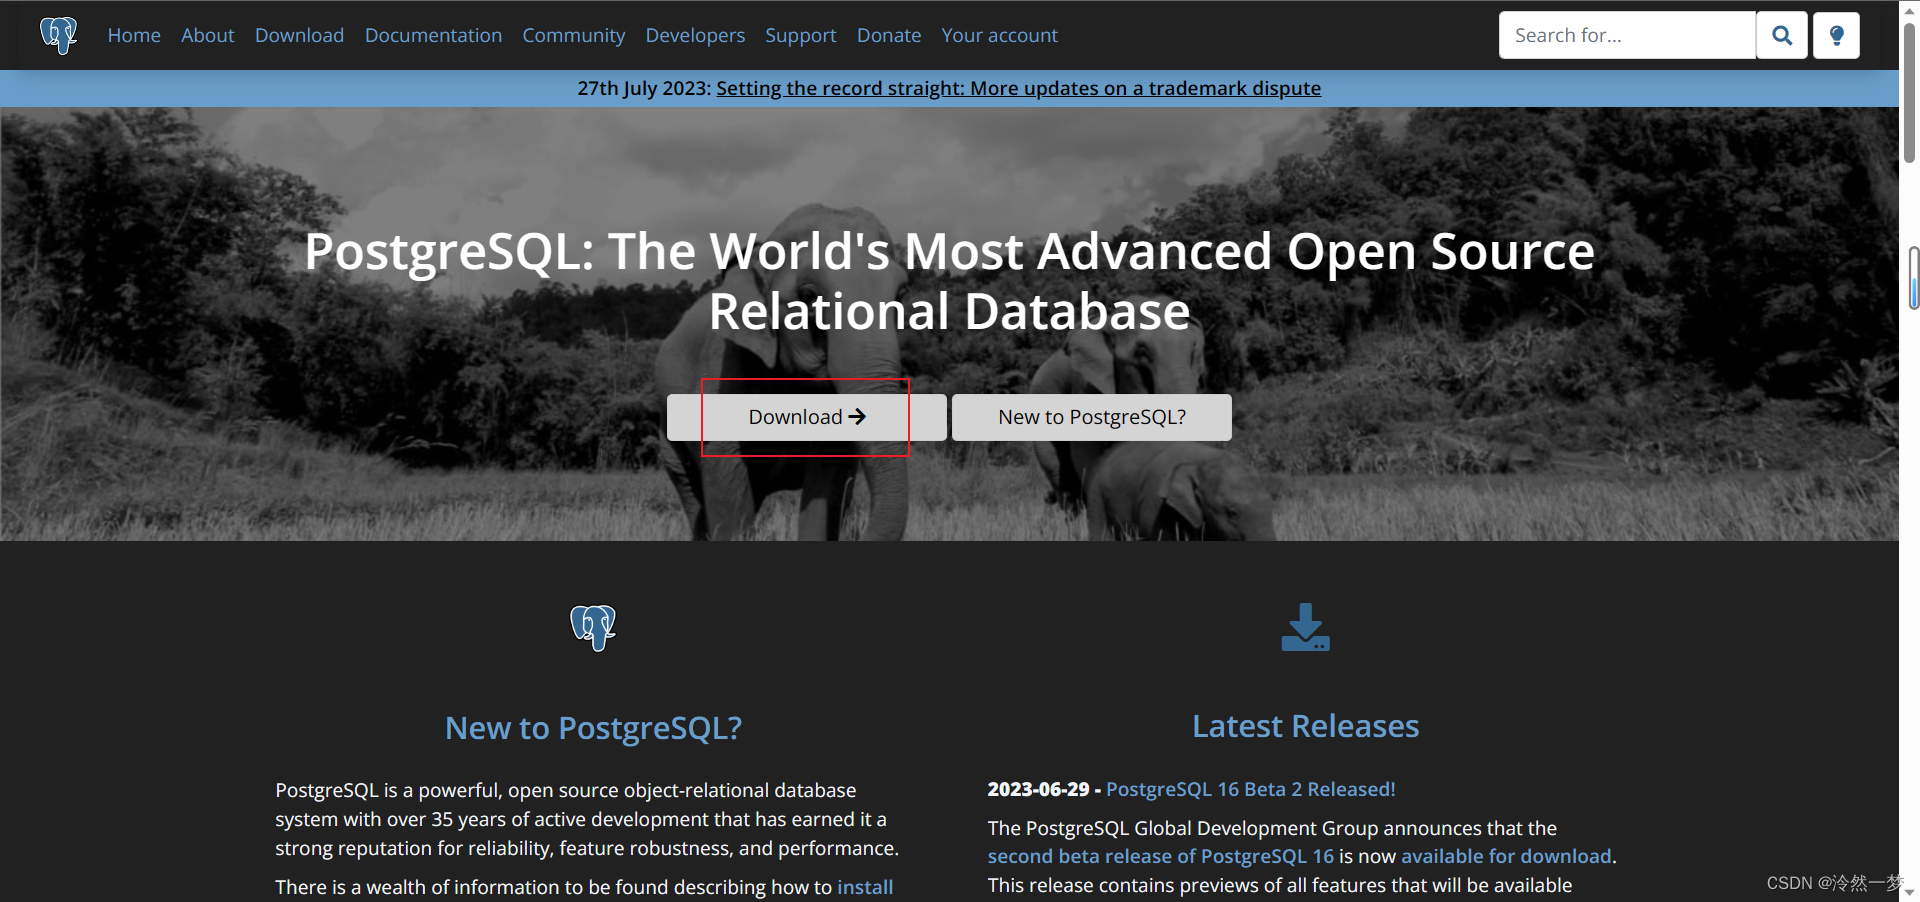Image resolution: width=1920 pixels, height=902 pixels.
Task: Open second beta release of PostgreSQL 16 link
Action: (1160, 856)
